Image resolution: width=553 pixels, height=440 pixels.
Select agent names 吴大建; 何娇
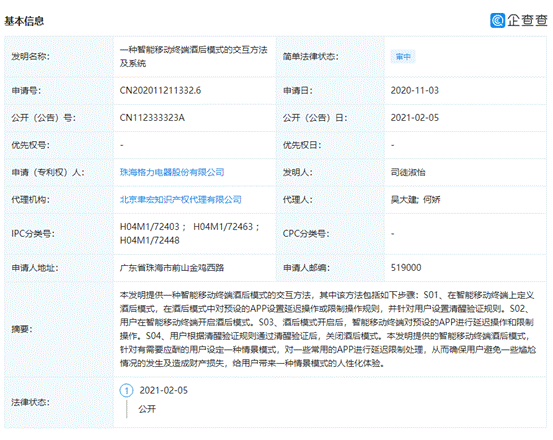click(415, 200)
